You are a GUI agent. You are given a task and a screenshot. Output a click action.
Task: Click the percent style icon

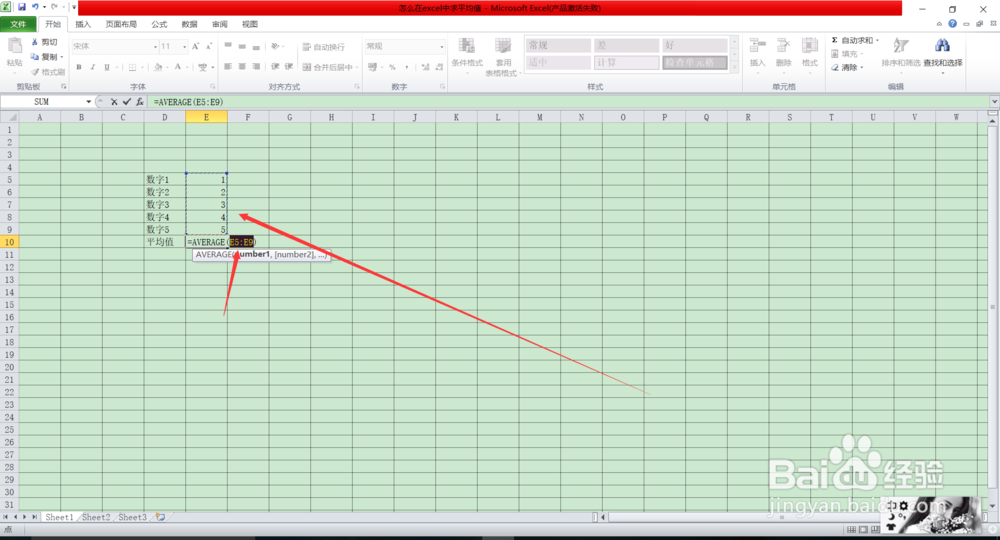[392, 67]
